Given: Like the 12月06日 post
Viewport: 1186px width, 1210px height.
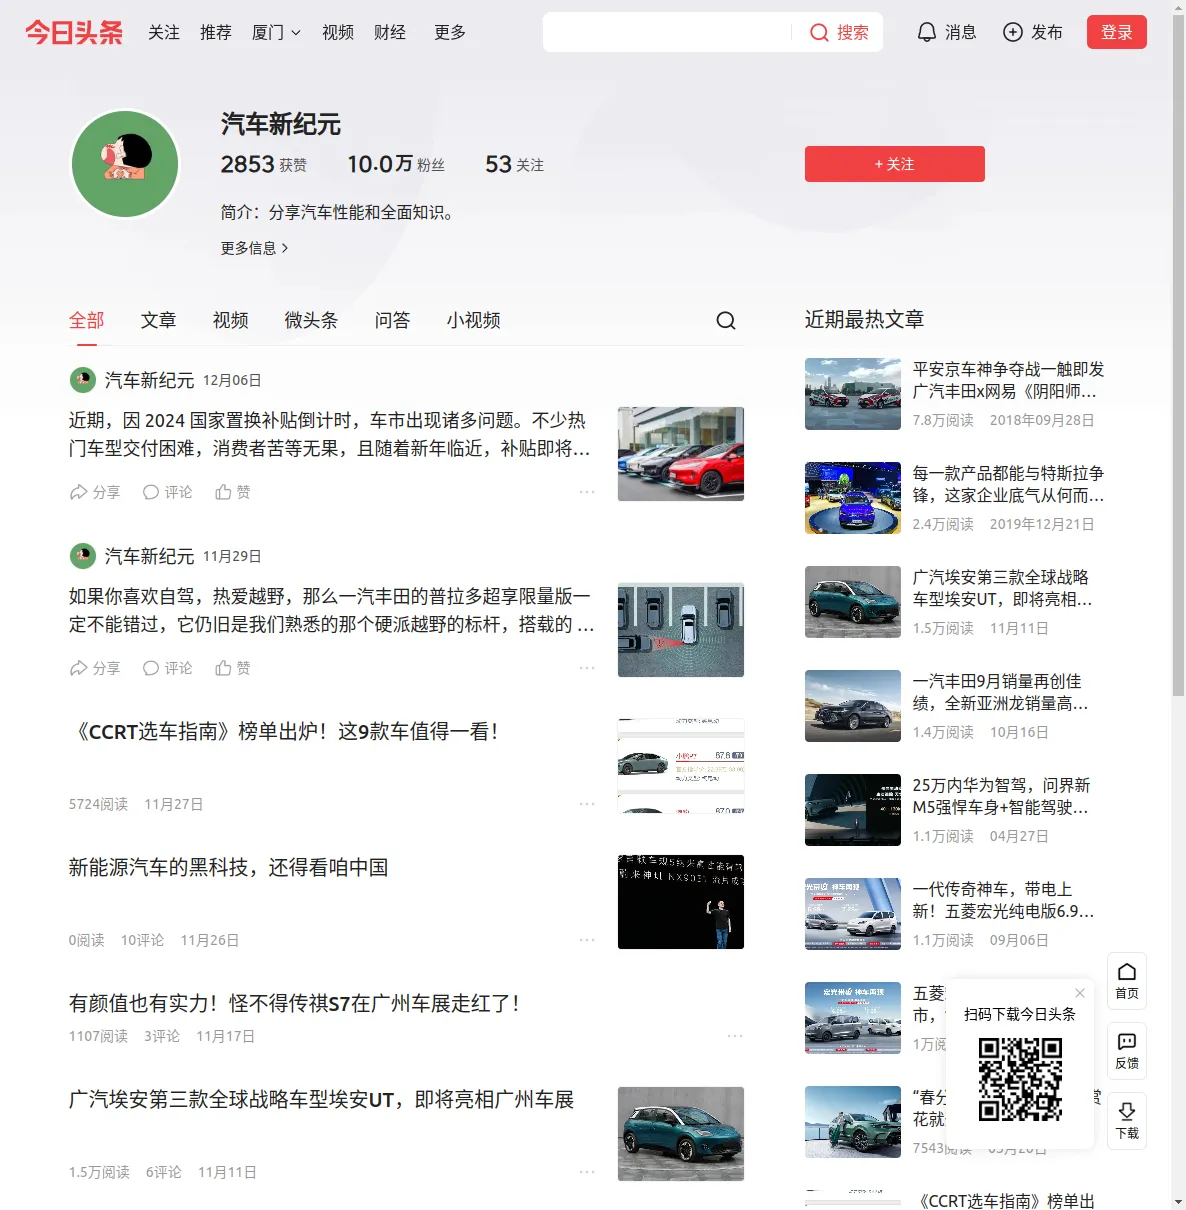Looking at the screenshot, I should click(223, 492).
